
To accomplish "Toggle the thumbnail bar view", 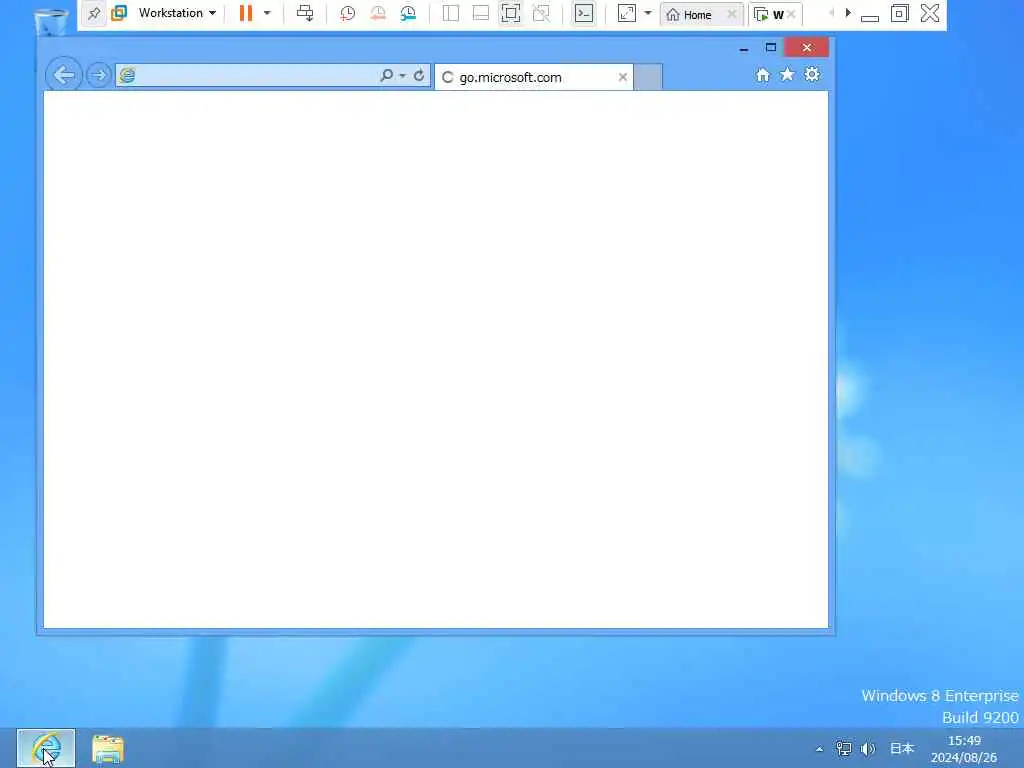I will 481,13.
